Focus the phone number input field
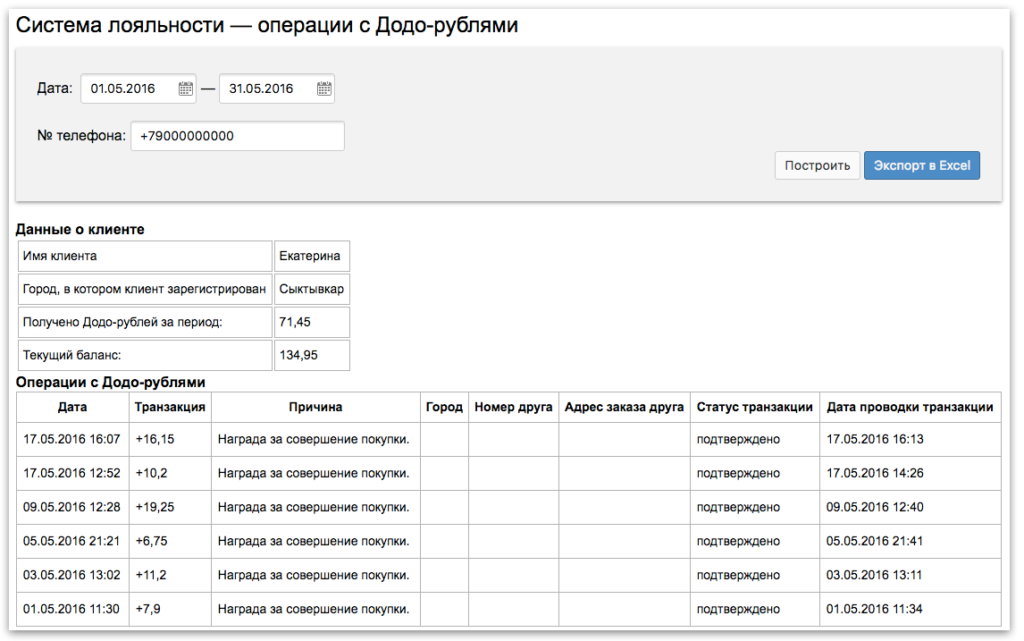This screenshot has width=1024, height=641. [x=238, y=136]
